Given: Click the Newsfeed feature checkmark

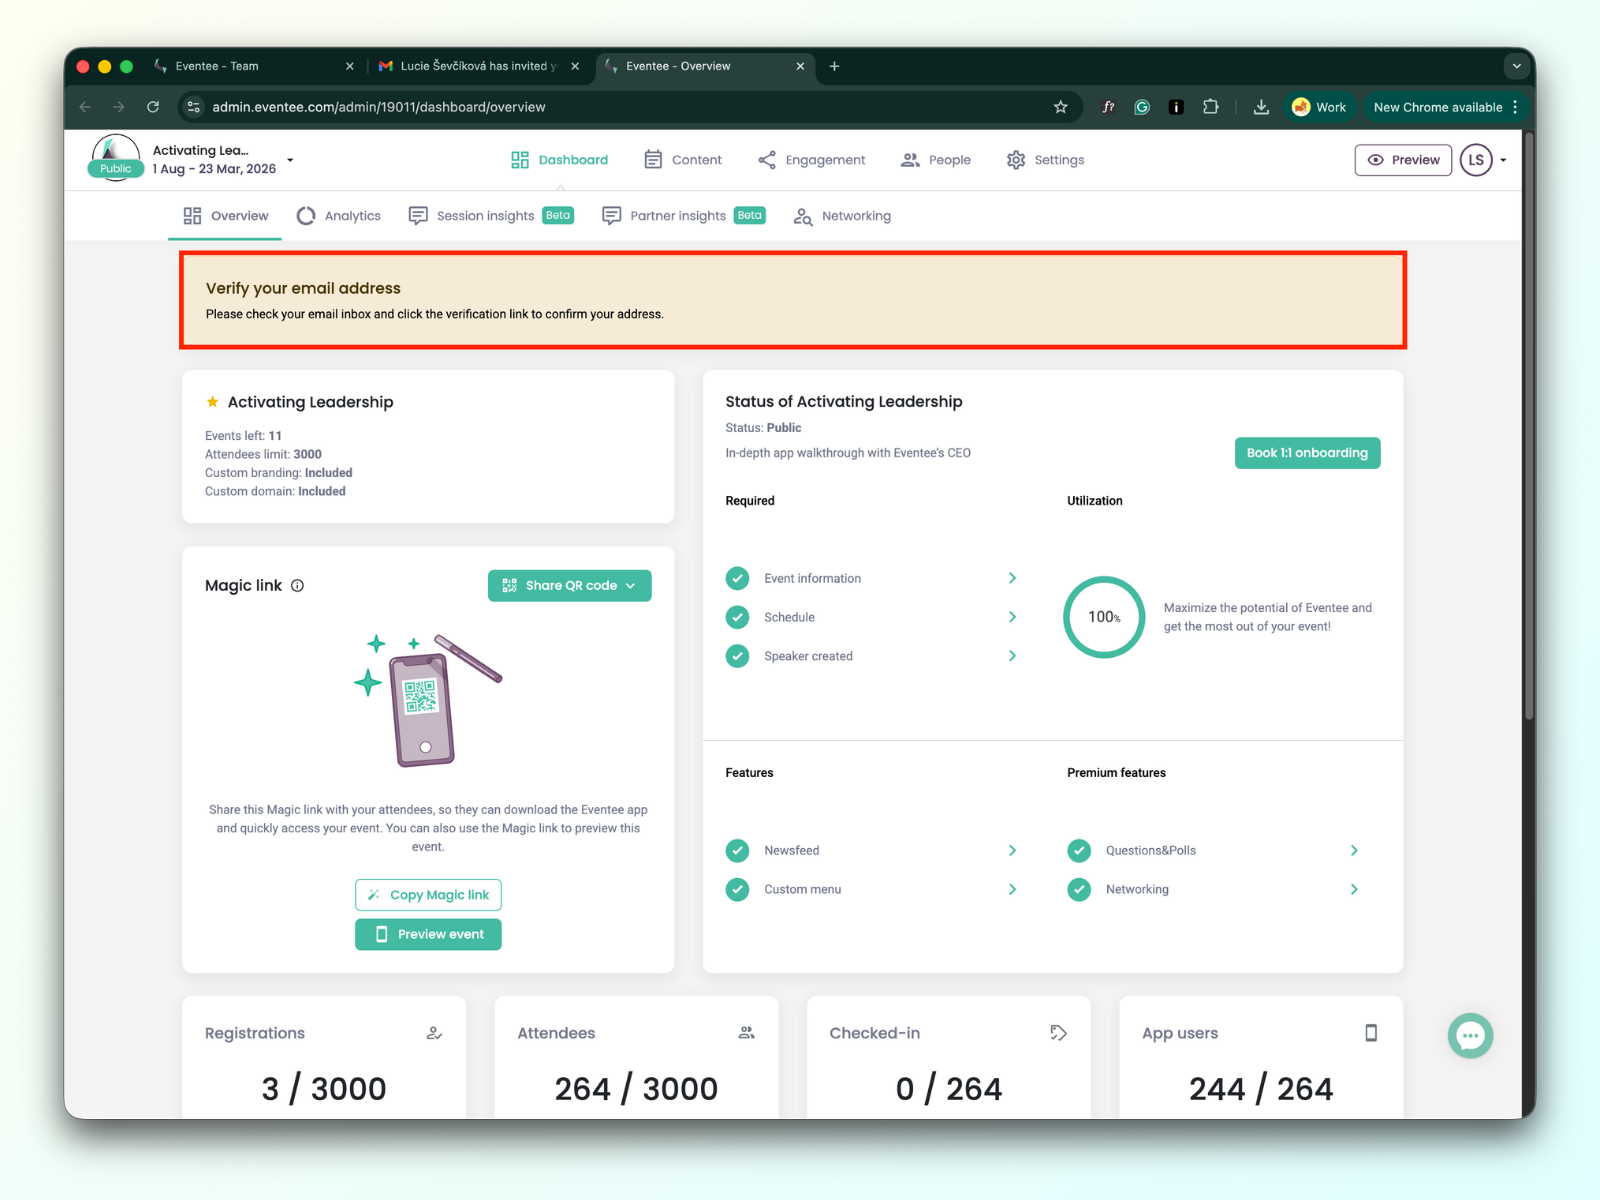Looking at the screenshot, I should coord(737,850).
